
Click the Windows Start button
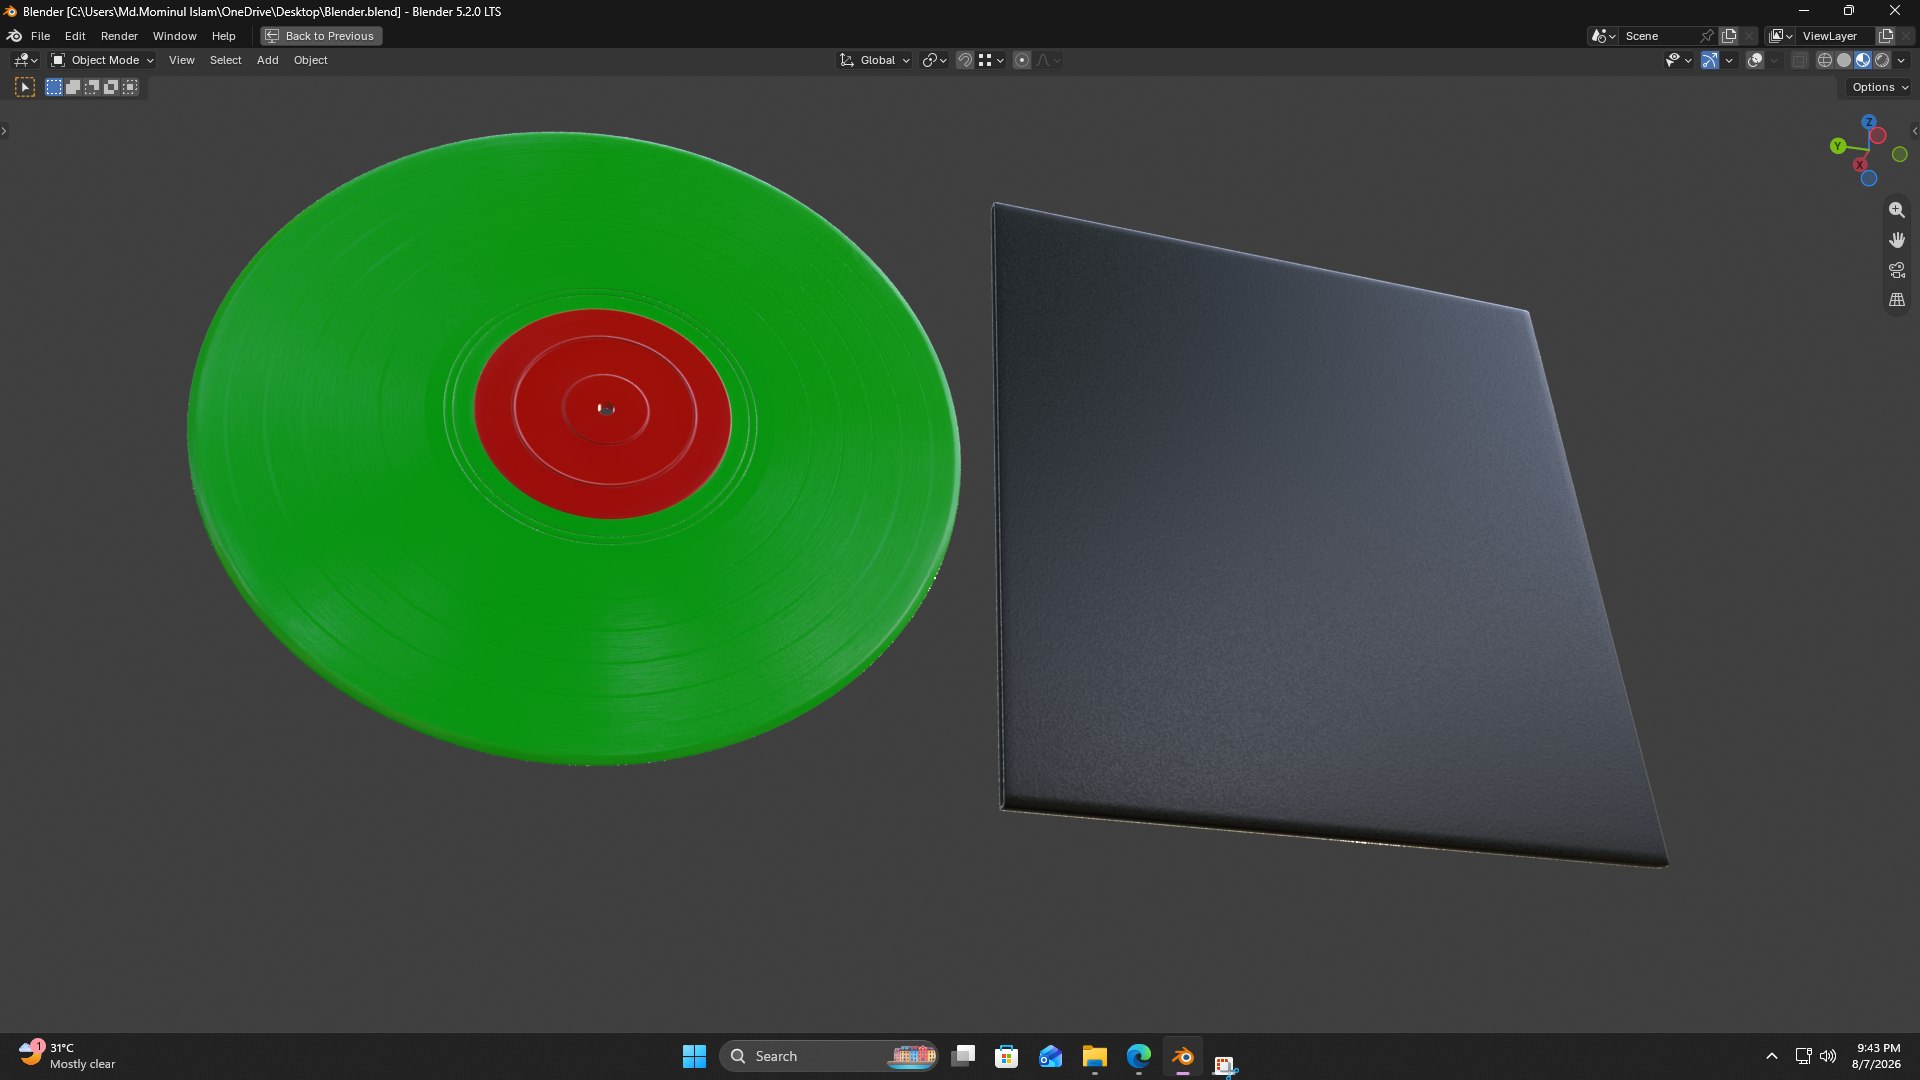(694, 1056)
